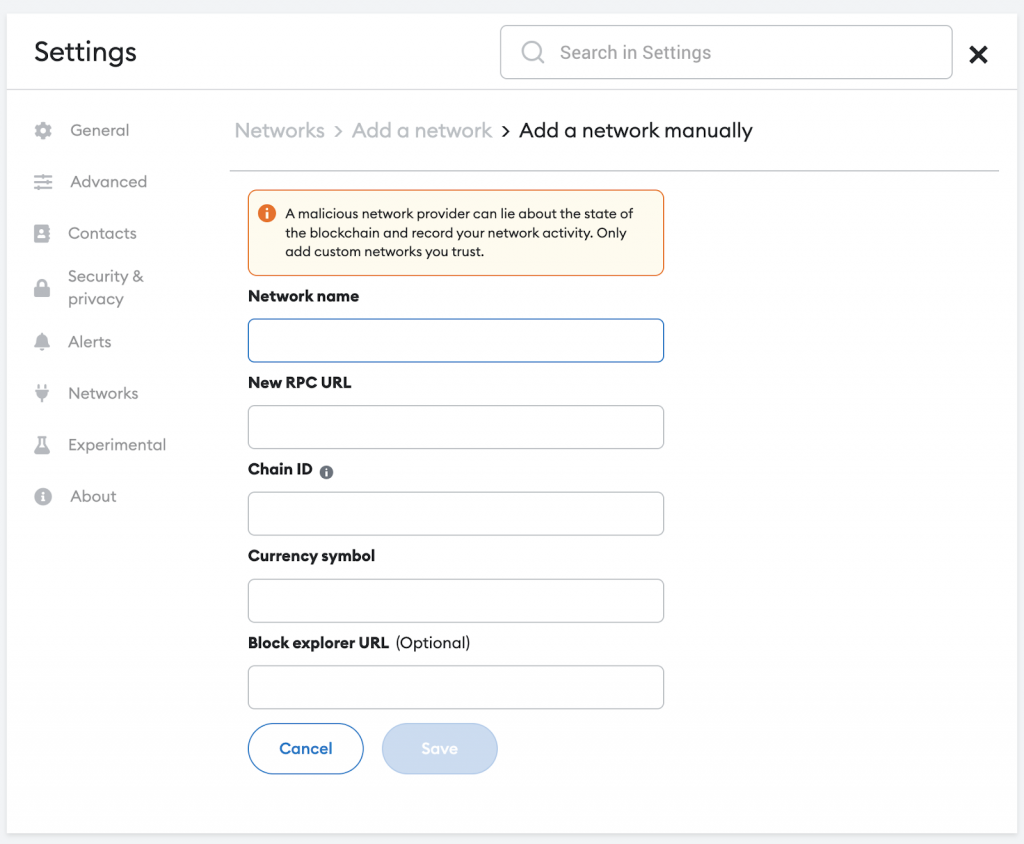Click the Alerts bell icon
This screenshot has height=844, width=1024.
[42, 342]
